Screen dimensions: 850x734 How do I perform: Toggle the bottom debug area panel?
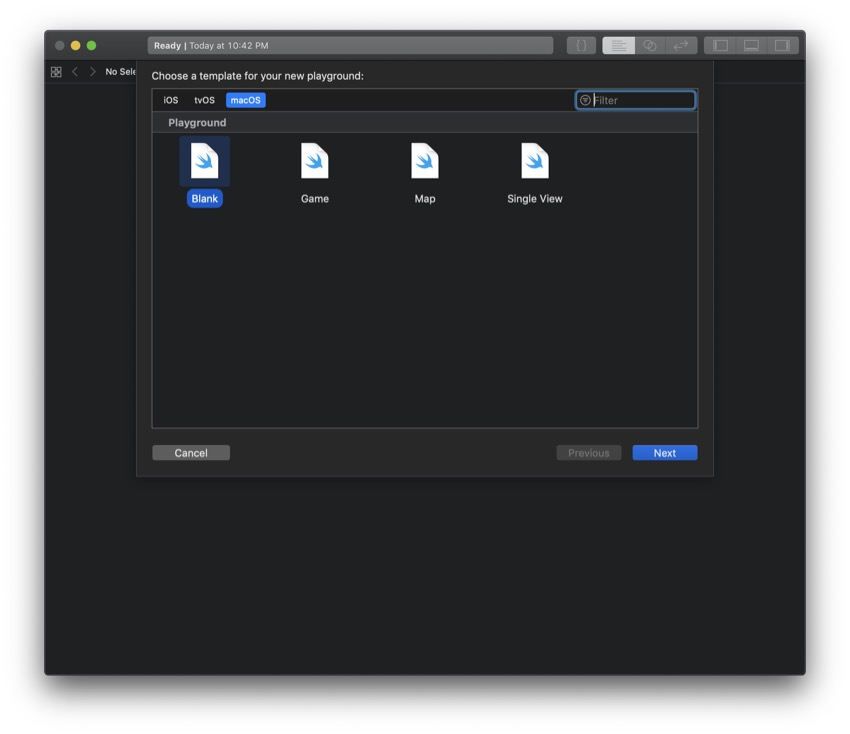751,46
